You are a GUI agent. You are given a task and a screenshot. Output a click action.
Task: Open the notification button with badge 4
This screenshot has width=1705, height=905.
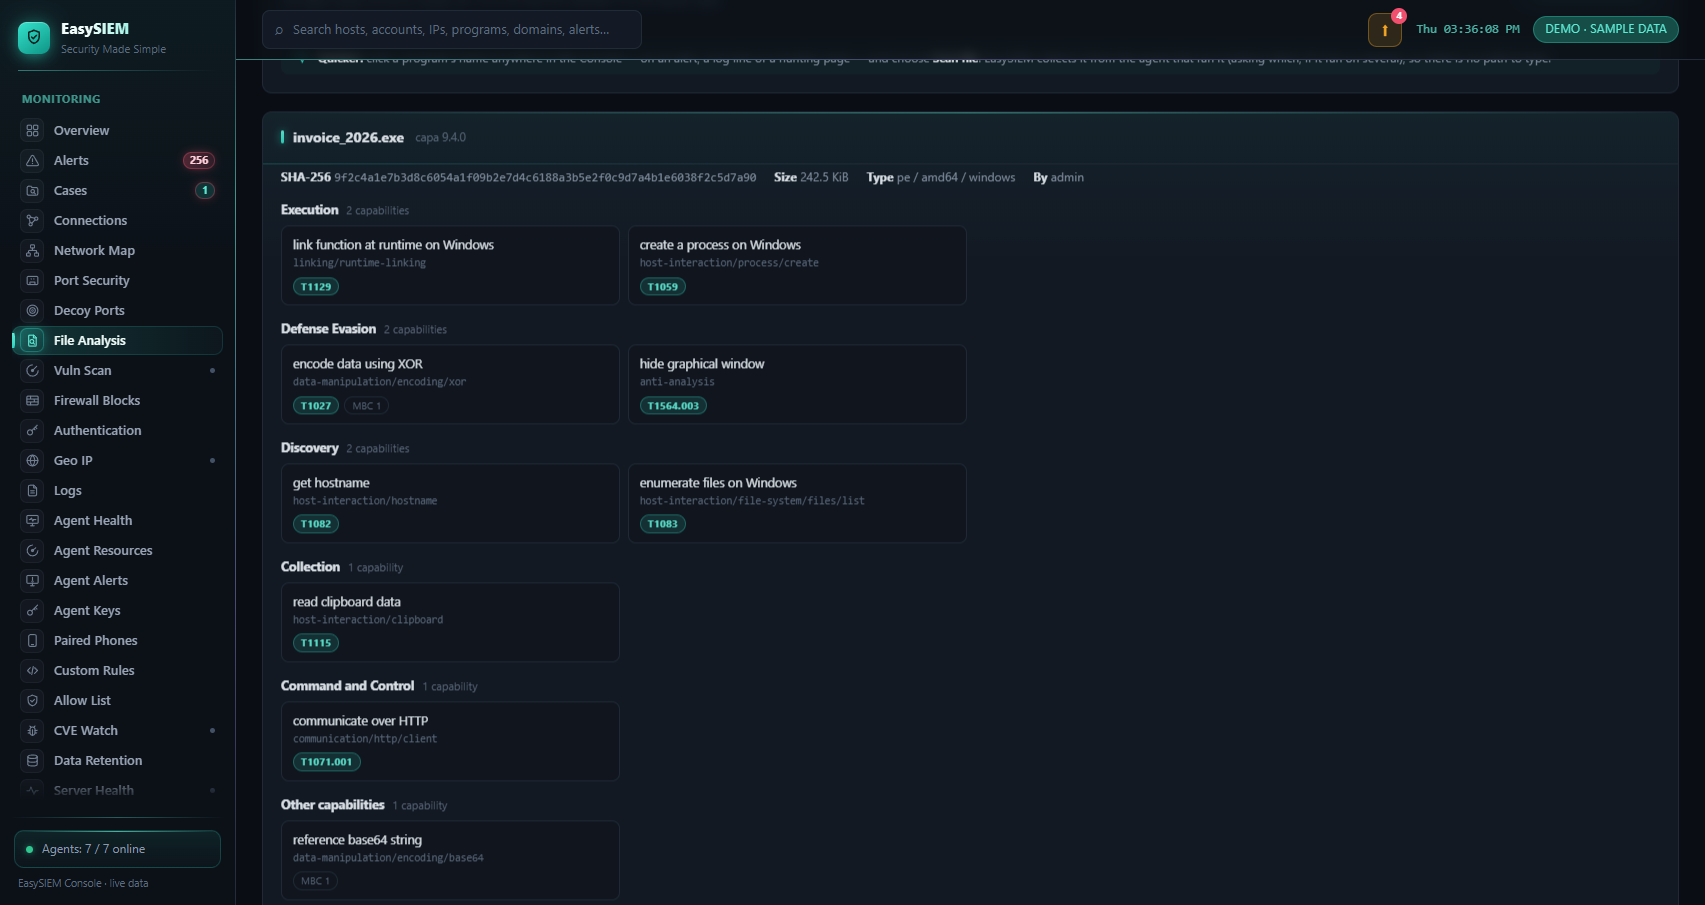point(1385,30)
